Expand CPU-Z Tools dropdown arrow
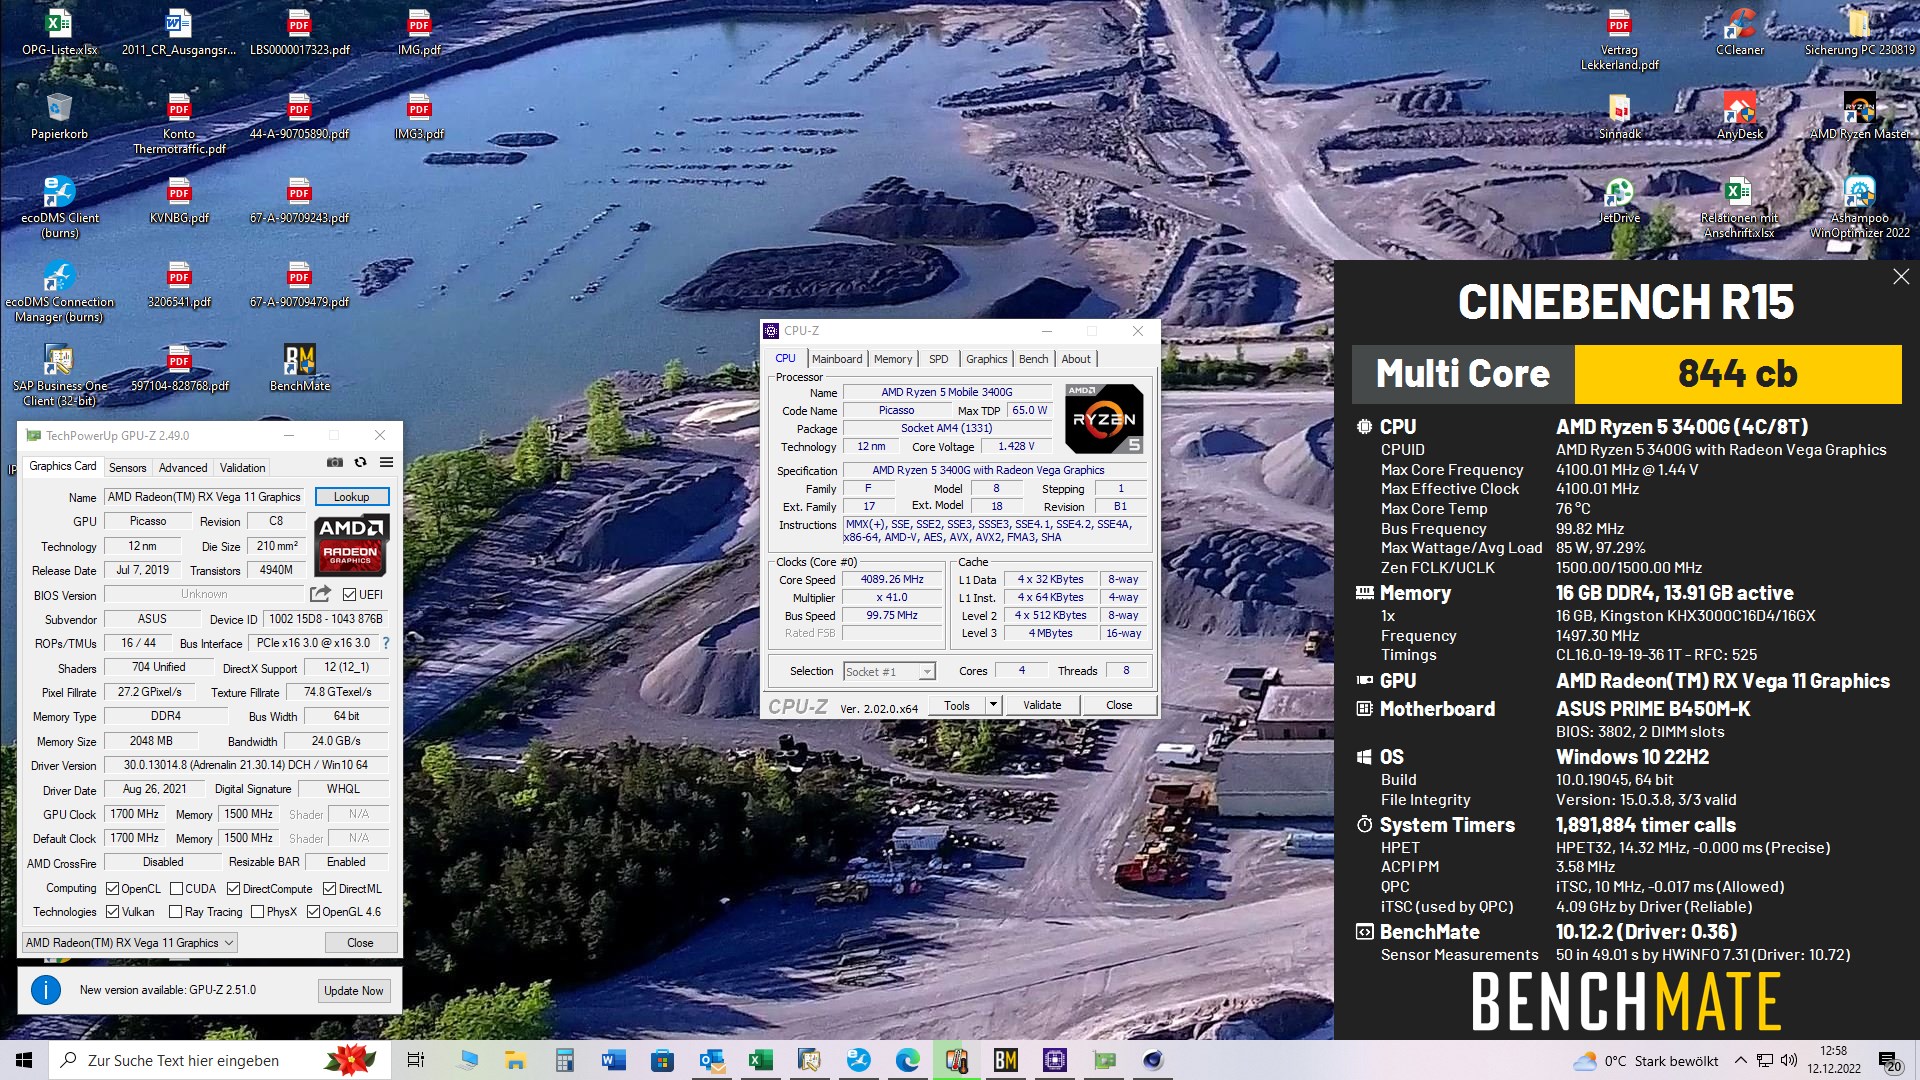 (x=993, y=704)
